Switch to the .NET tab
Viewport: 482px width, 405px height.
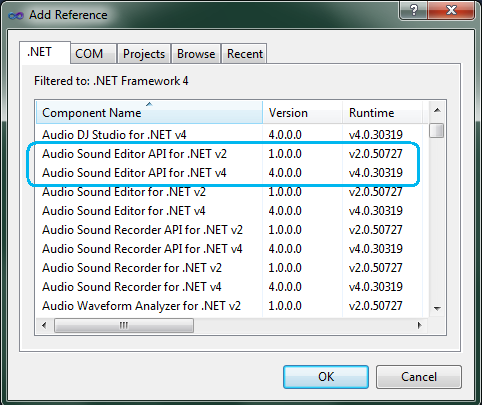tap(45, 53)
